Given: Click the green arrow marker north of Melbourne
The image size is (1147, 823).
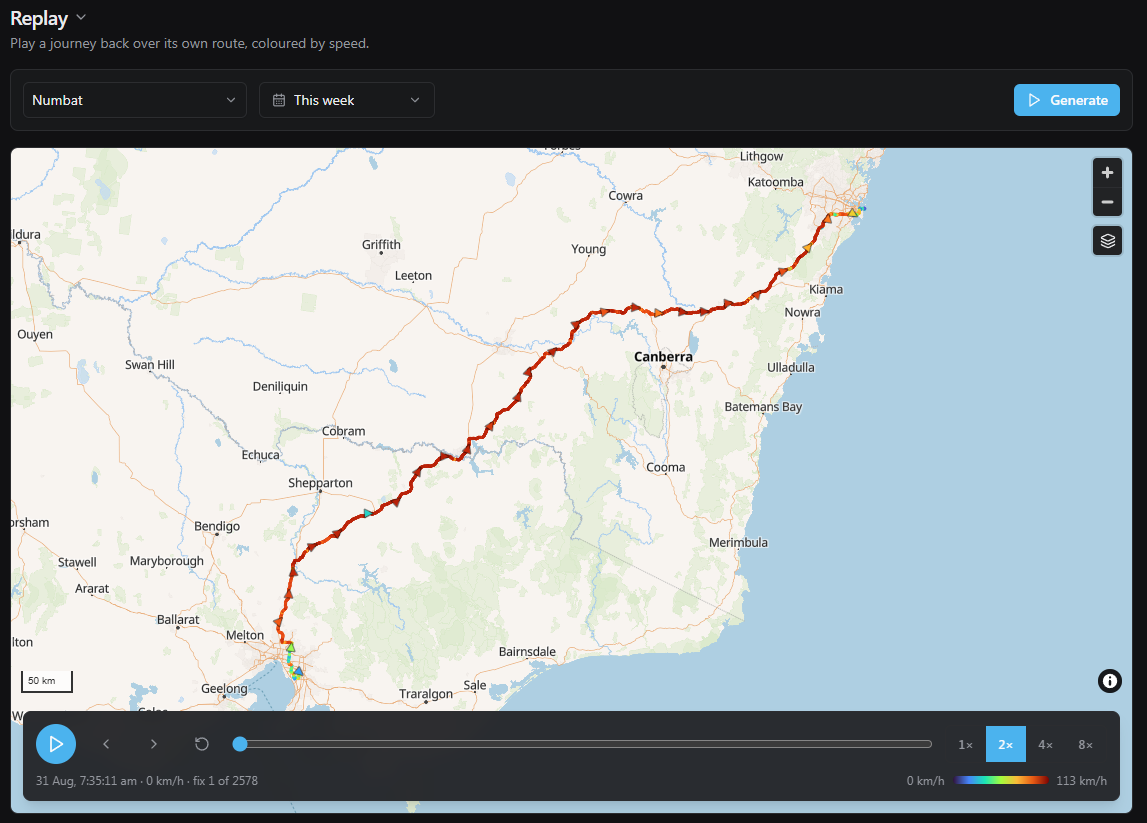Looking at the screenshot, I should click(x=290, y=647).
